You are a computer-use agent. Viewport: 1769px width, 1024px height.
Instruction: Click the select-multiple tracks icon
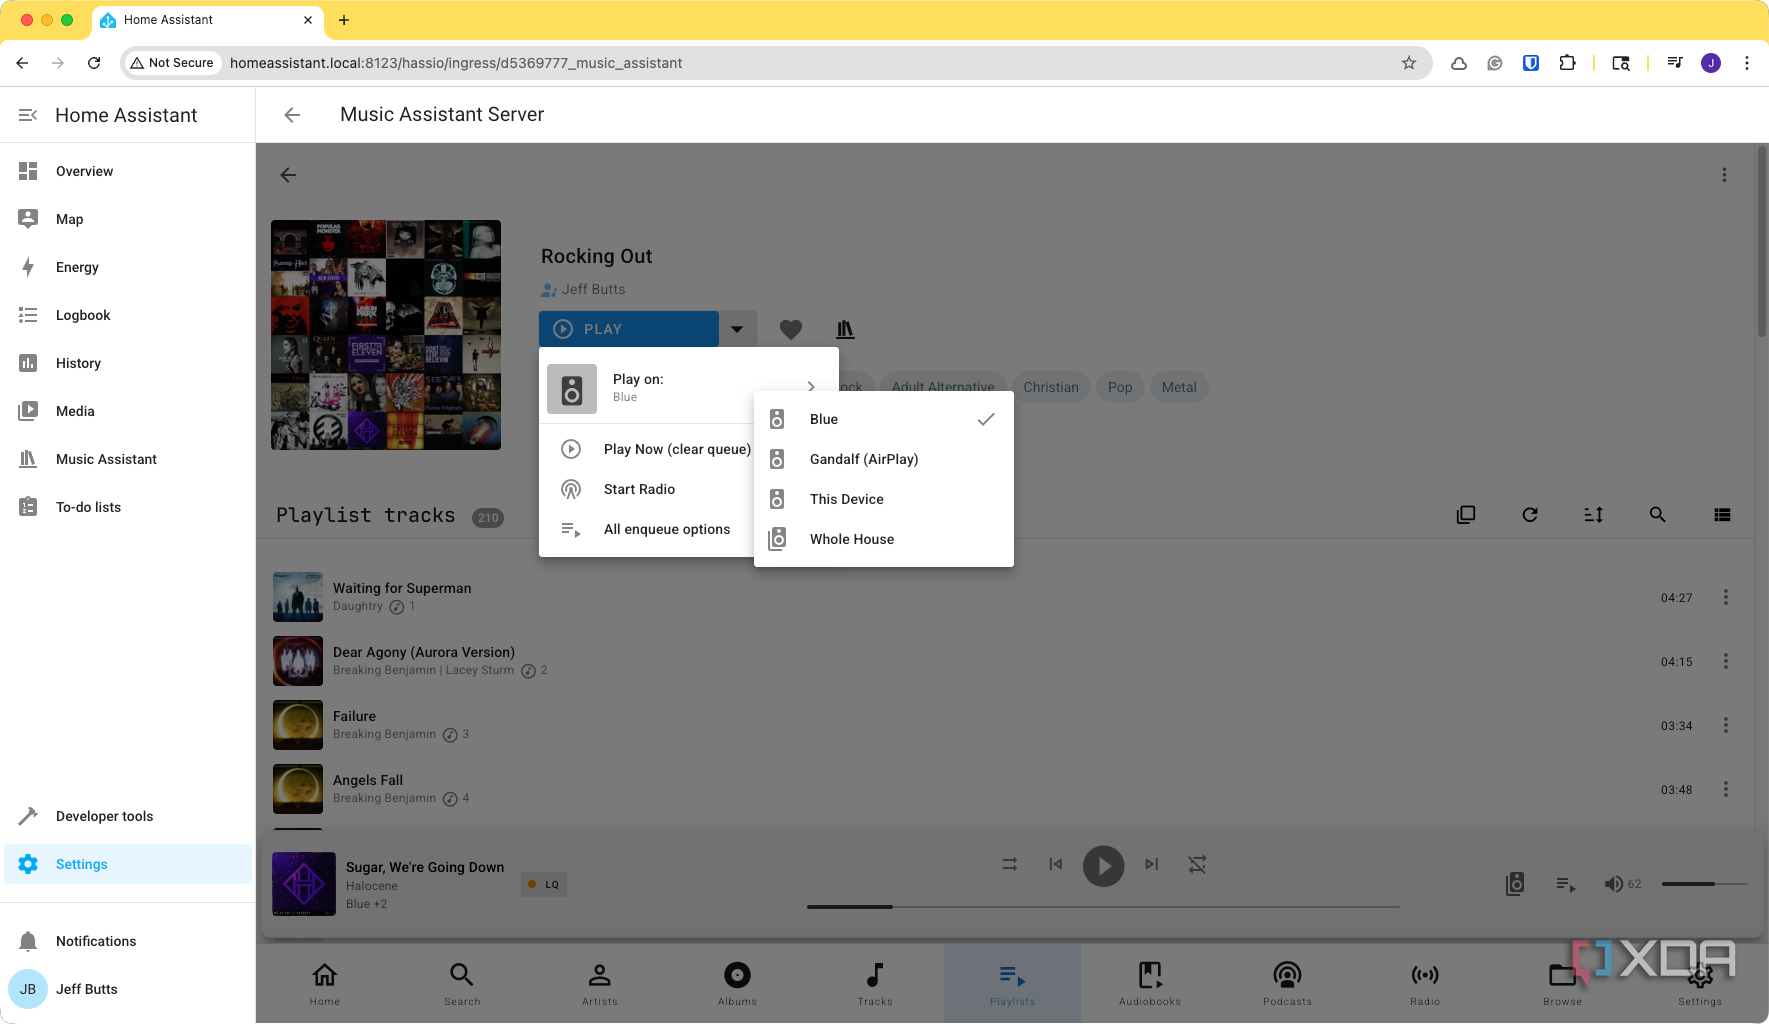[x=1465, y=515]
